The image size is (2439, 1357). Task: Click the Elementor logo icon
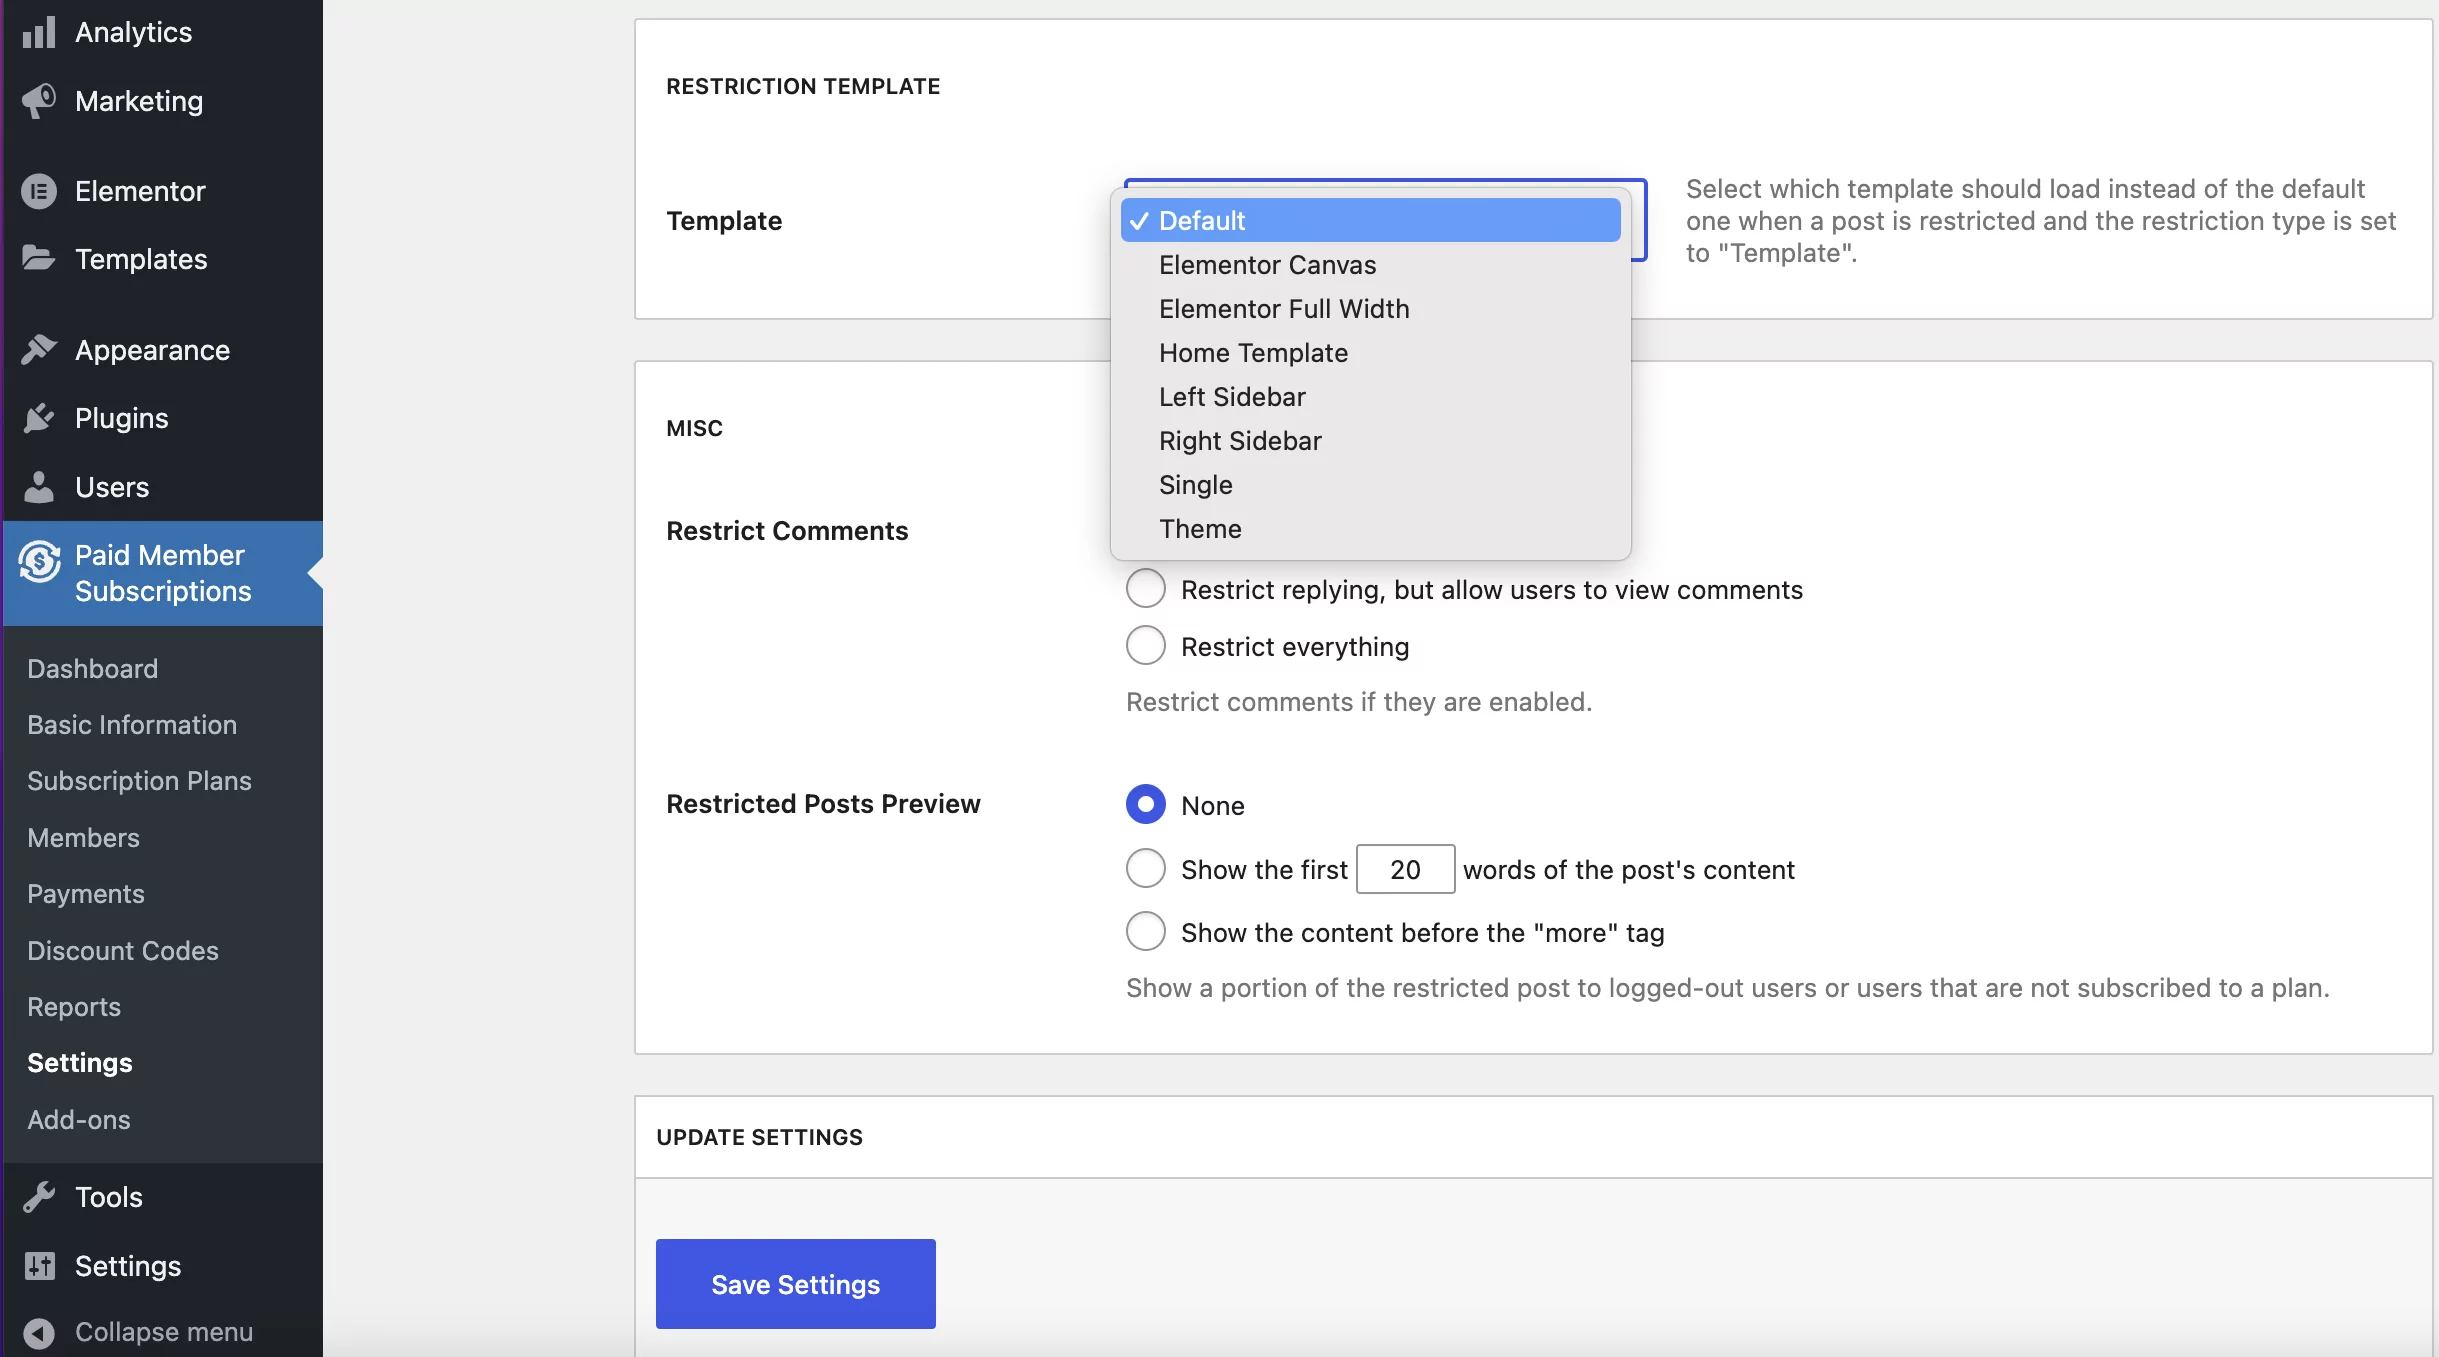[x=39, y=191]
